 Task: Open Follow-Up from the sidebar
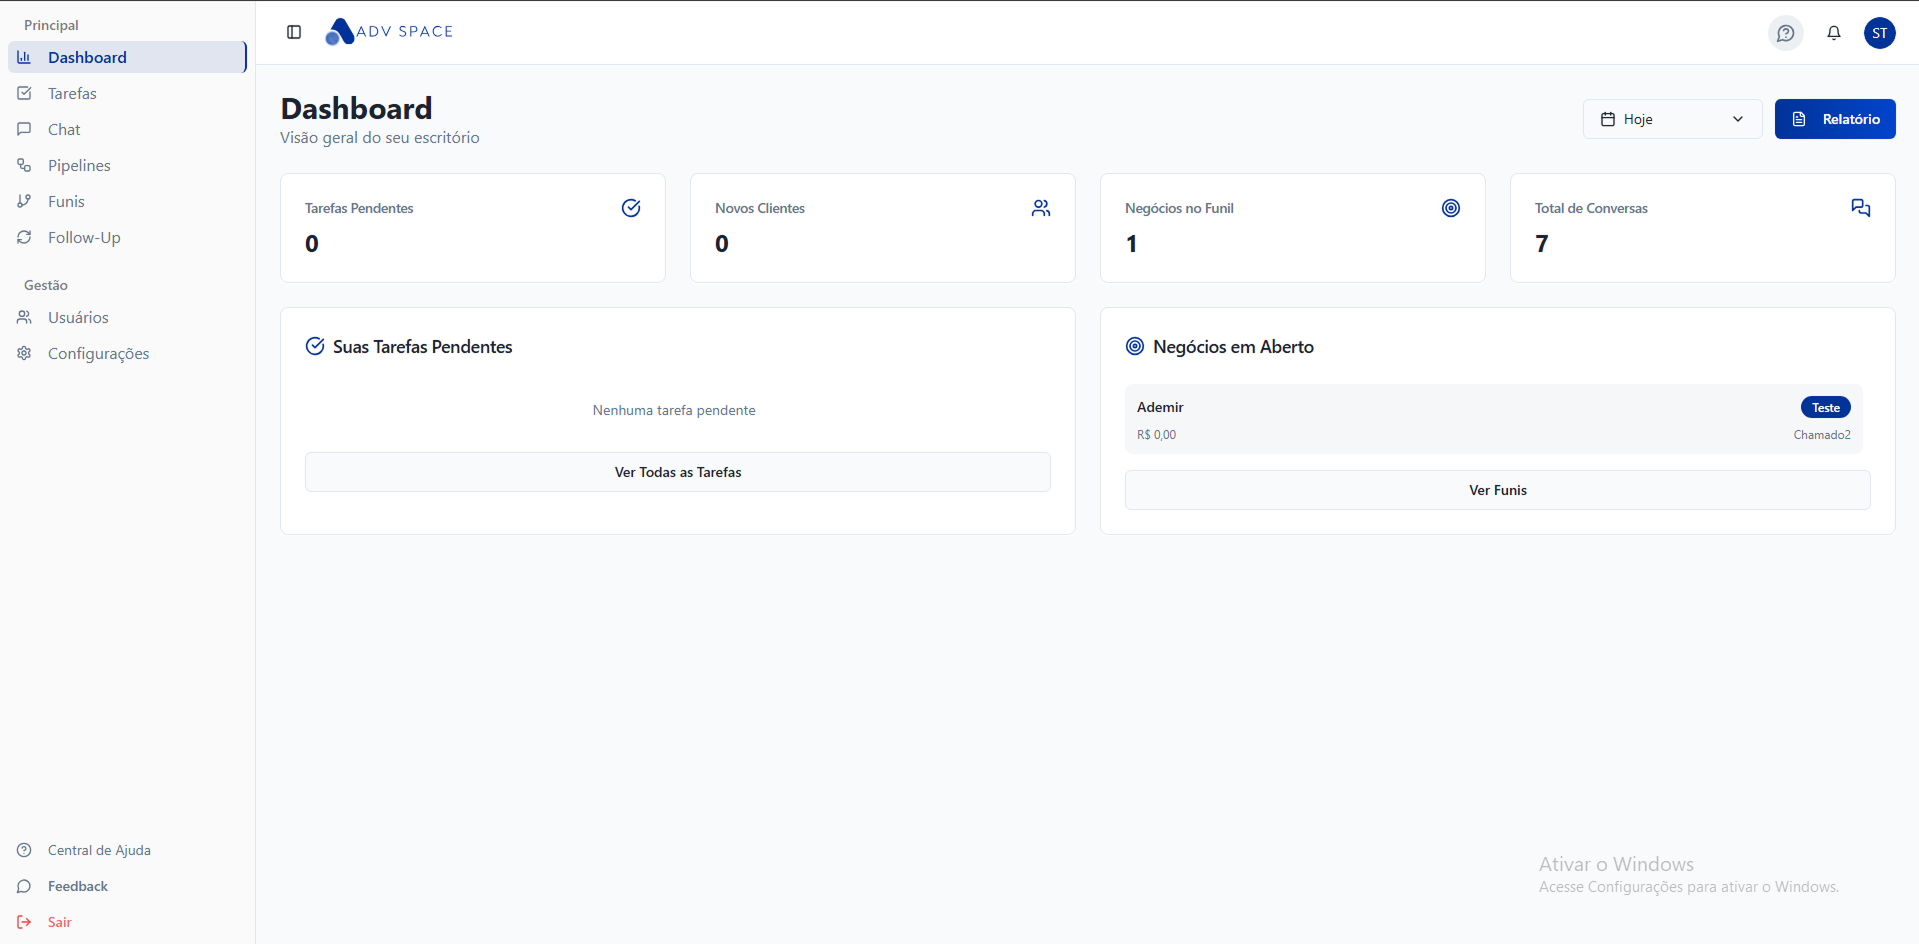[127, 237]
